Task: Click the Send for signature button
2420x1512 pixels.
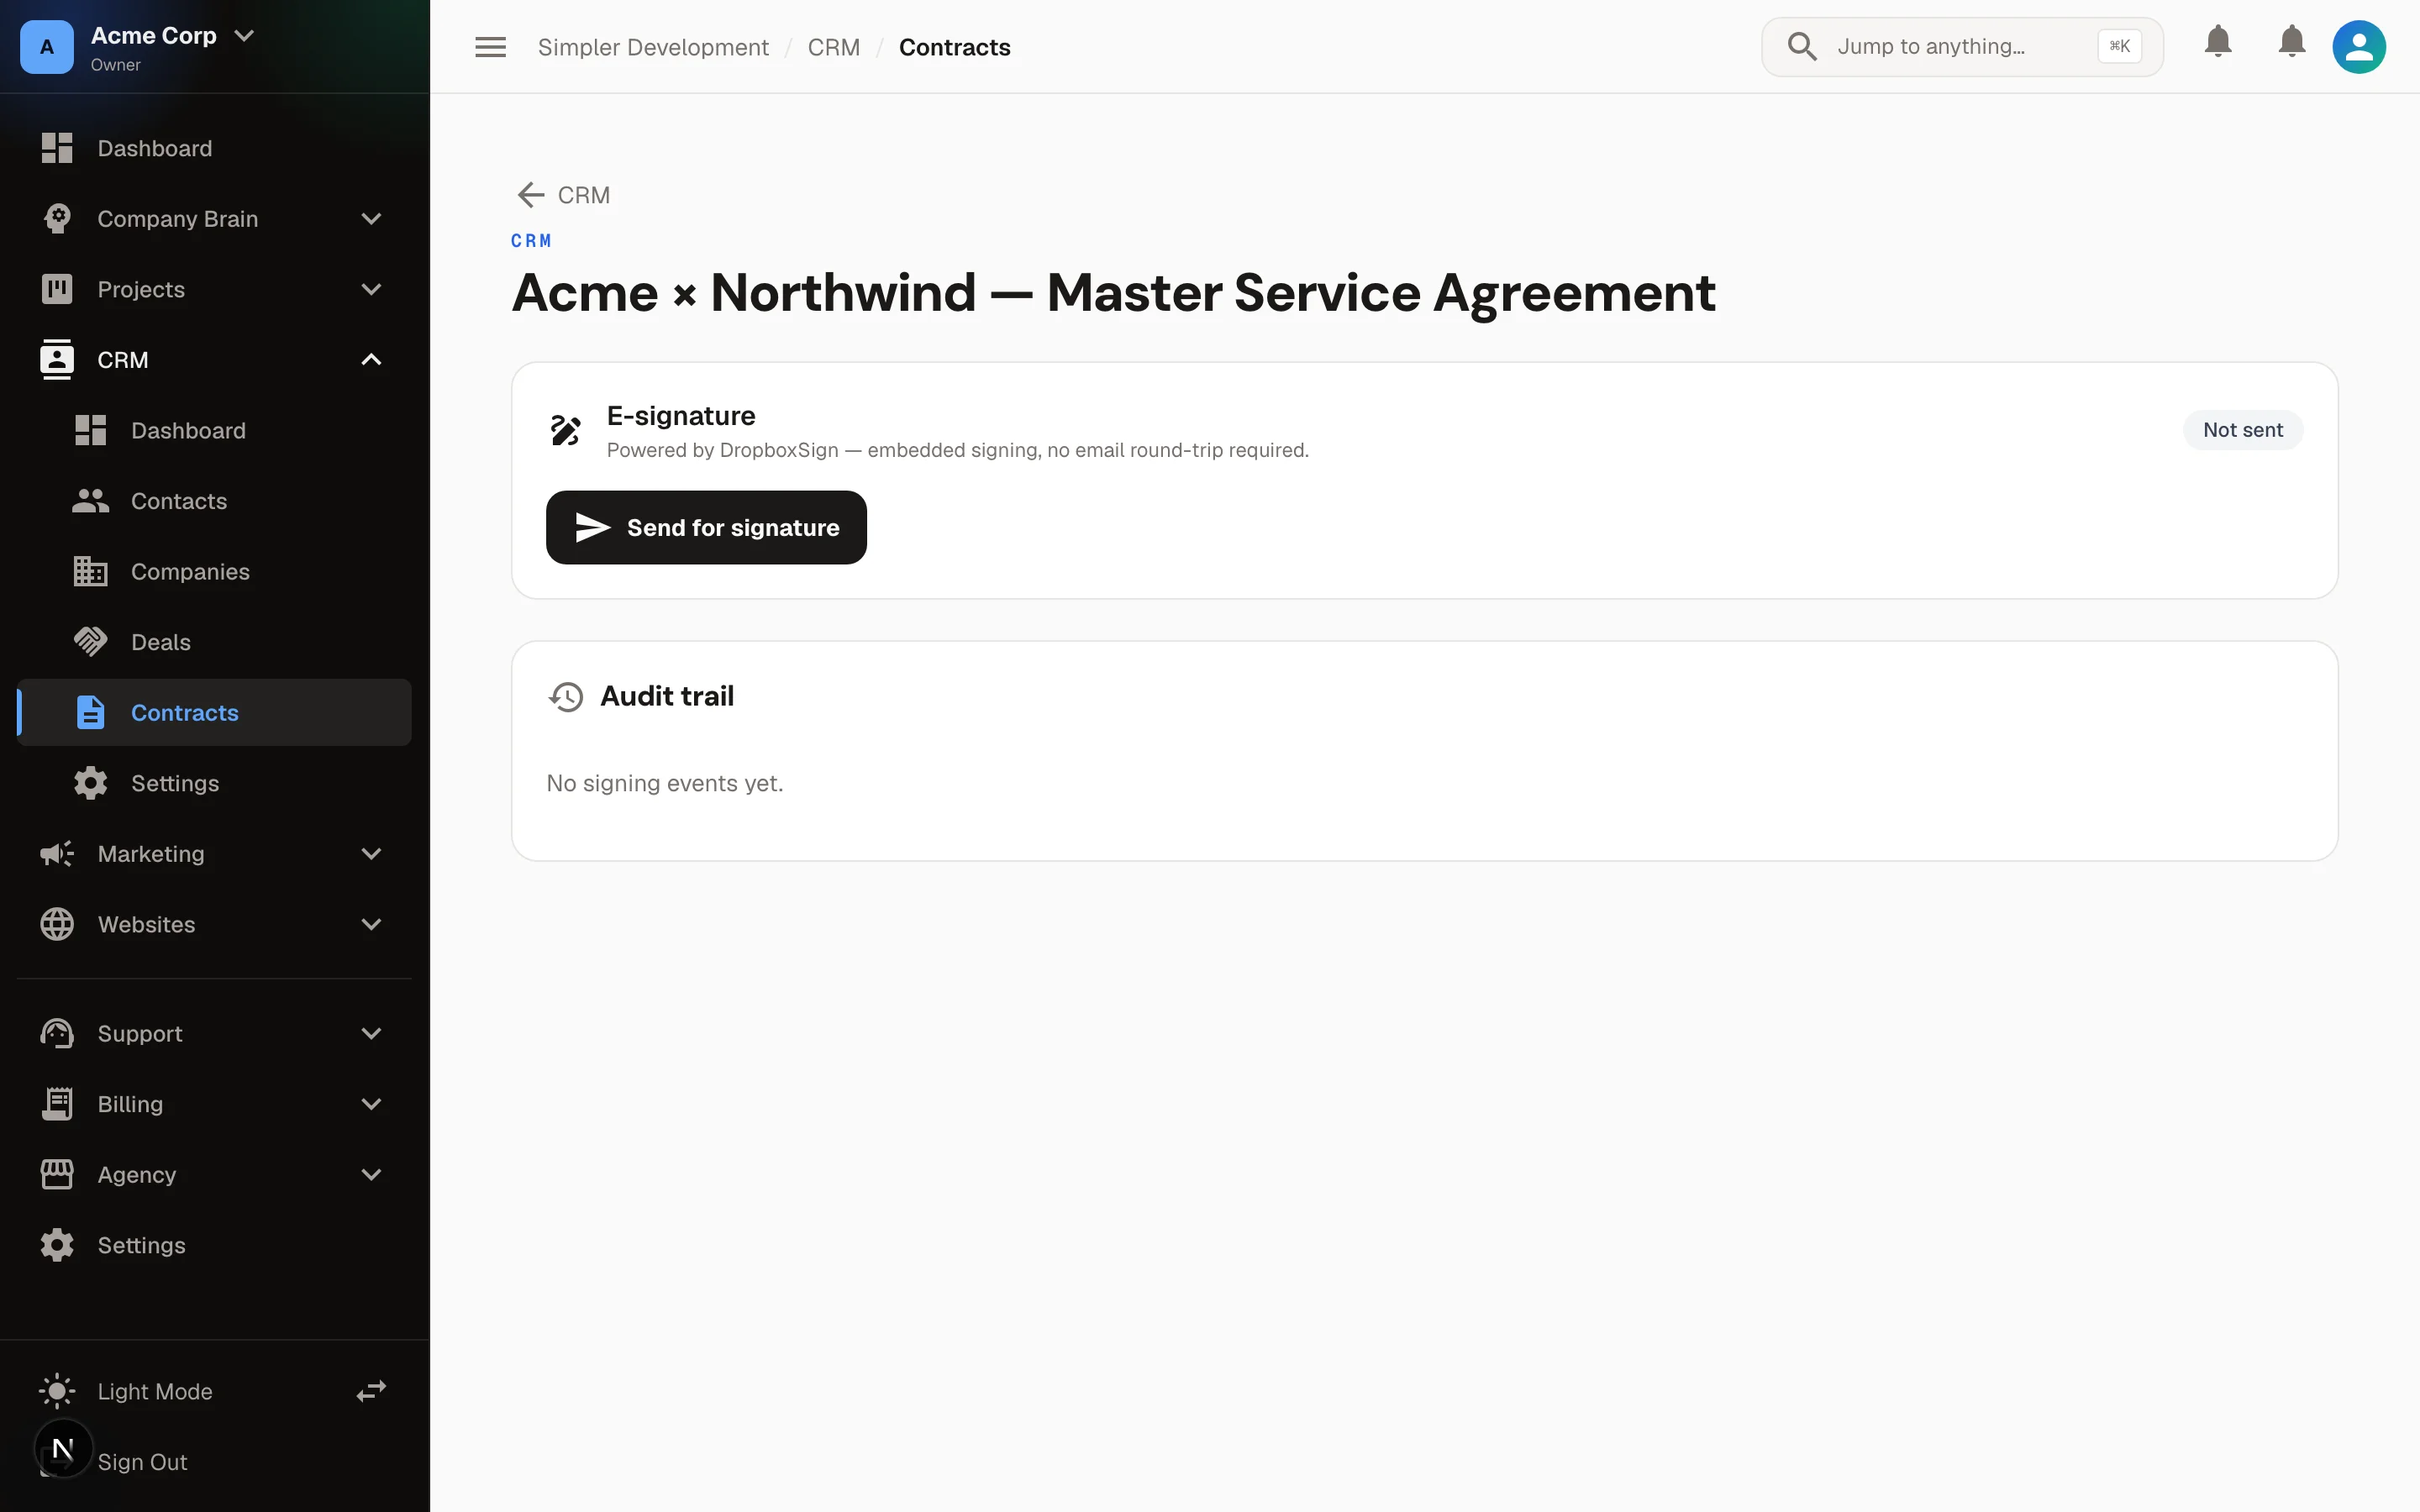Action: (706, 527)
